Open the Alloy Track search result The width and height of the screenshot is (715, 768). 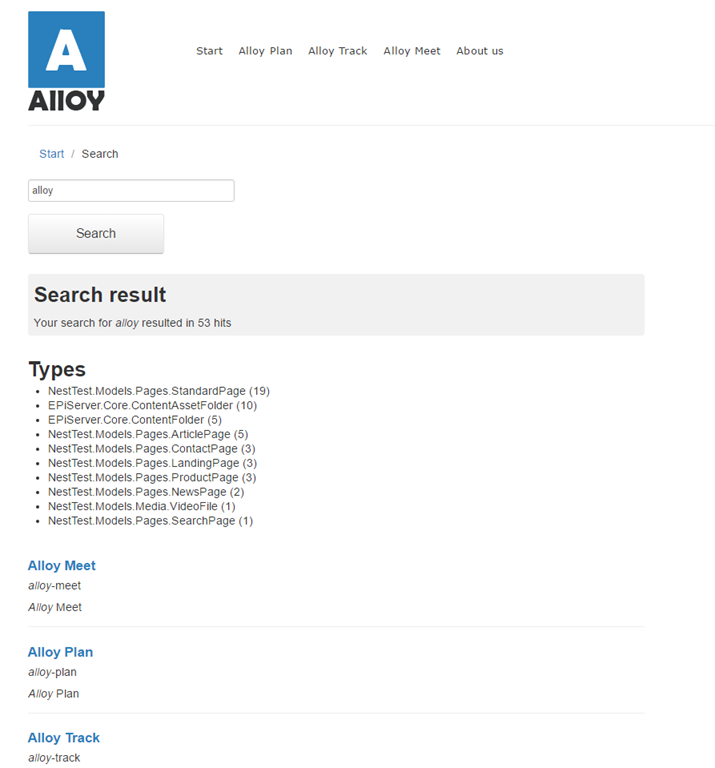pos(63,738)
